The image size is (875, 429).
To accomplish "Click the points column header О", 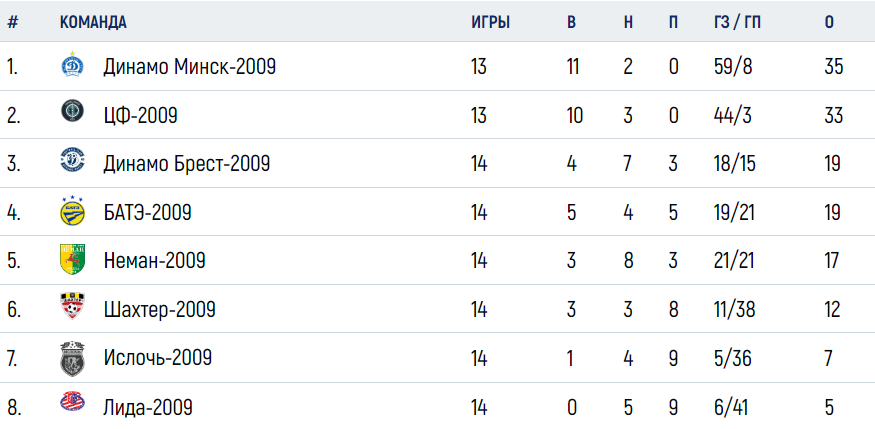I will coord(829,22).
